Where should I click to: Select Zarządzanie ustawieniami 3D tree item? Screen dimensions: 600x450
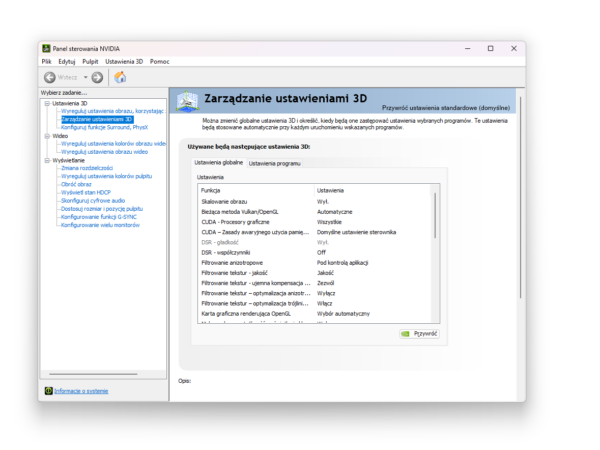[x=97, y=119]
